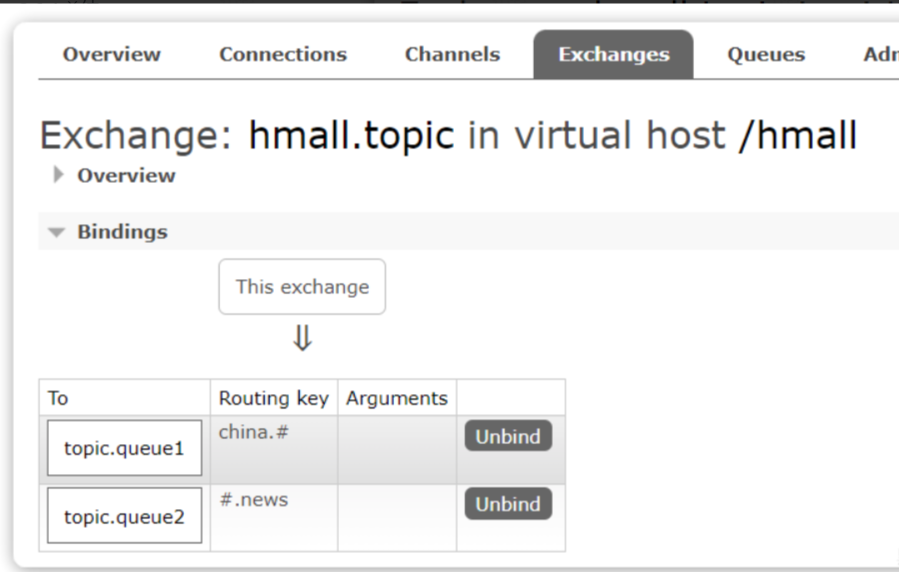Click the 'Routing key' column header
Screen dimensions: 899x572
point(273,398)
